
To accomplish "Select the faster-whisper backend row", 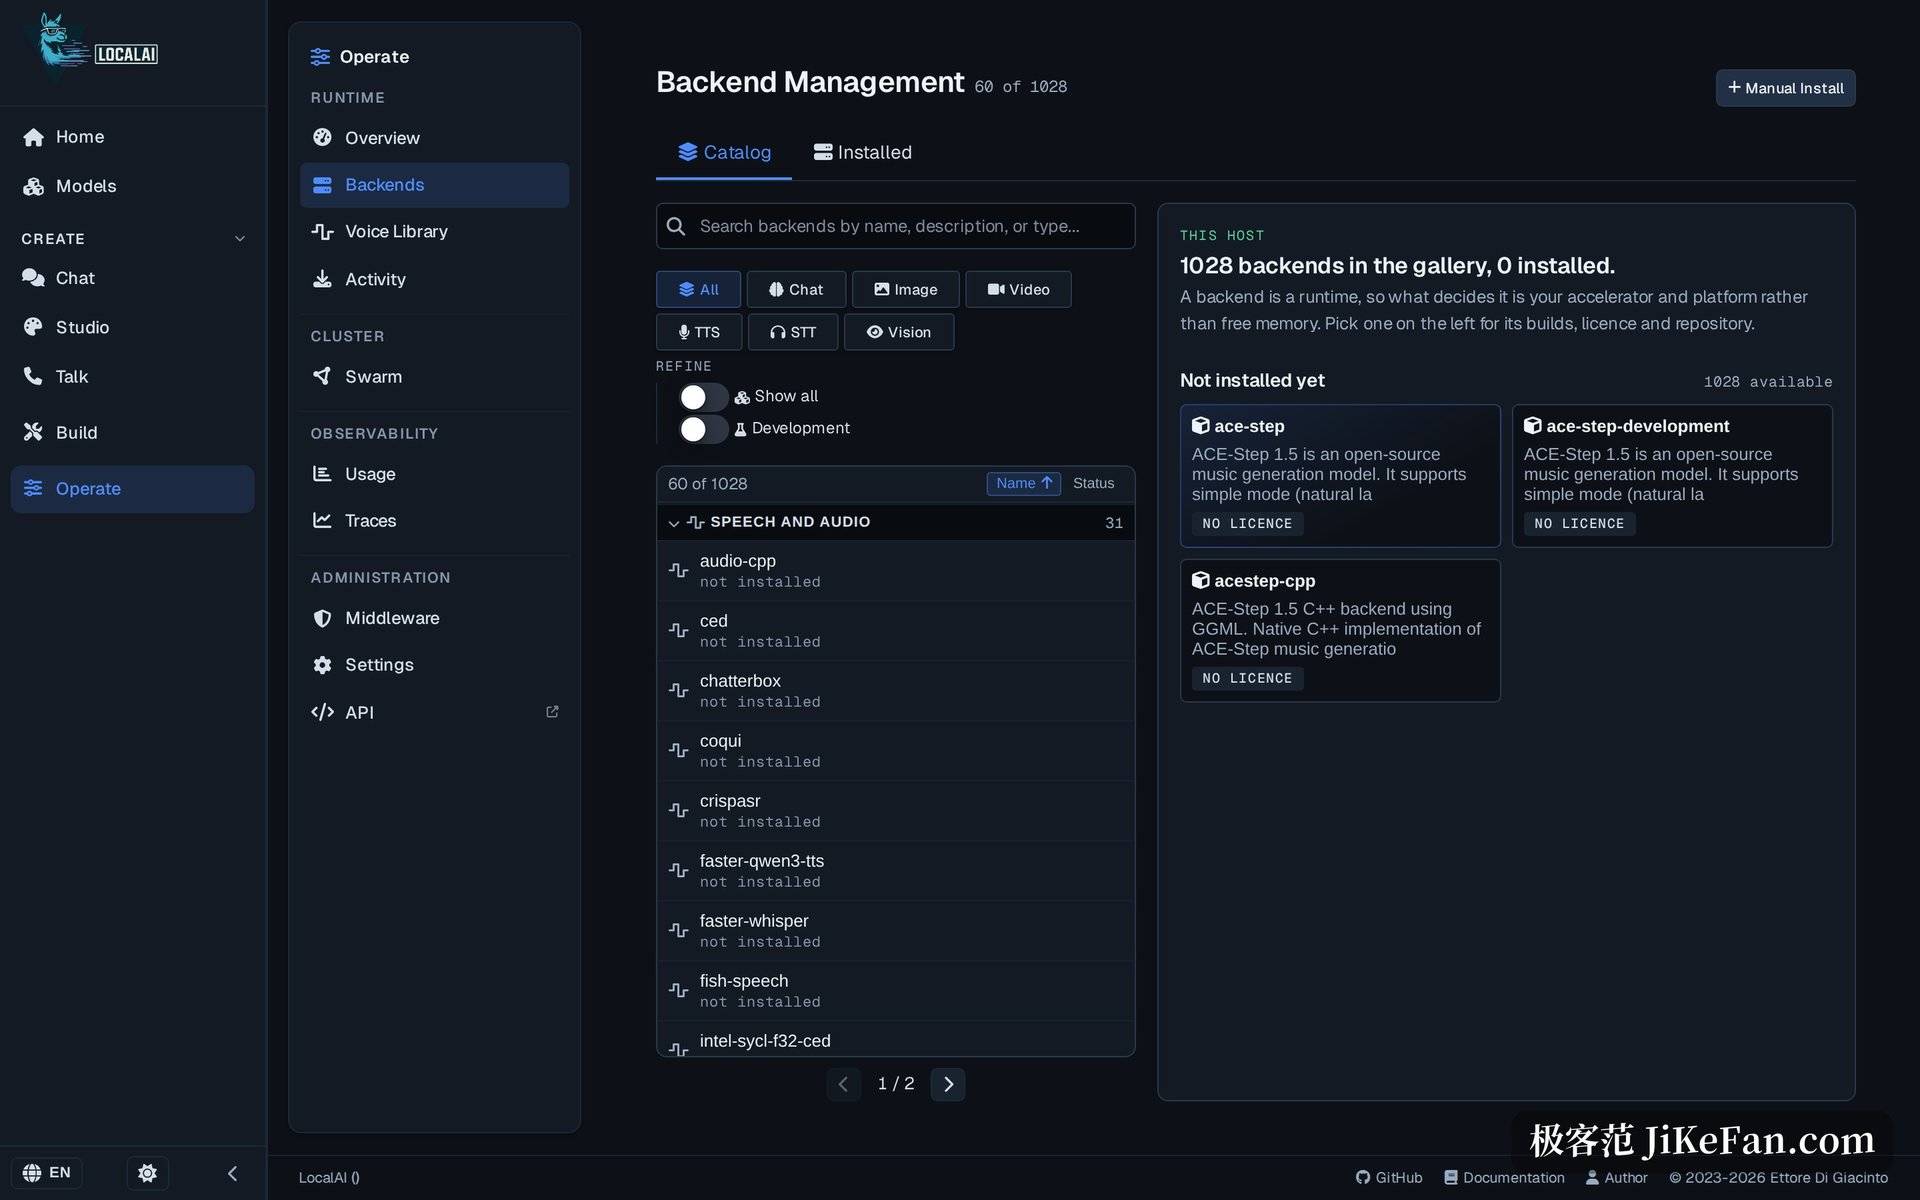I will [895, 931].
